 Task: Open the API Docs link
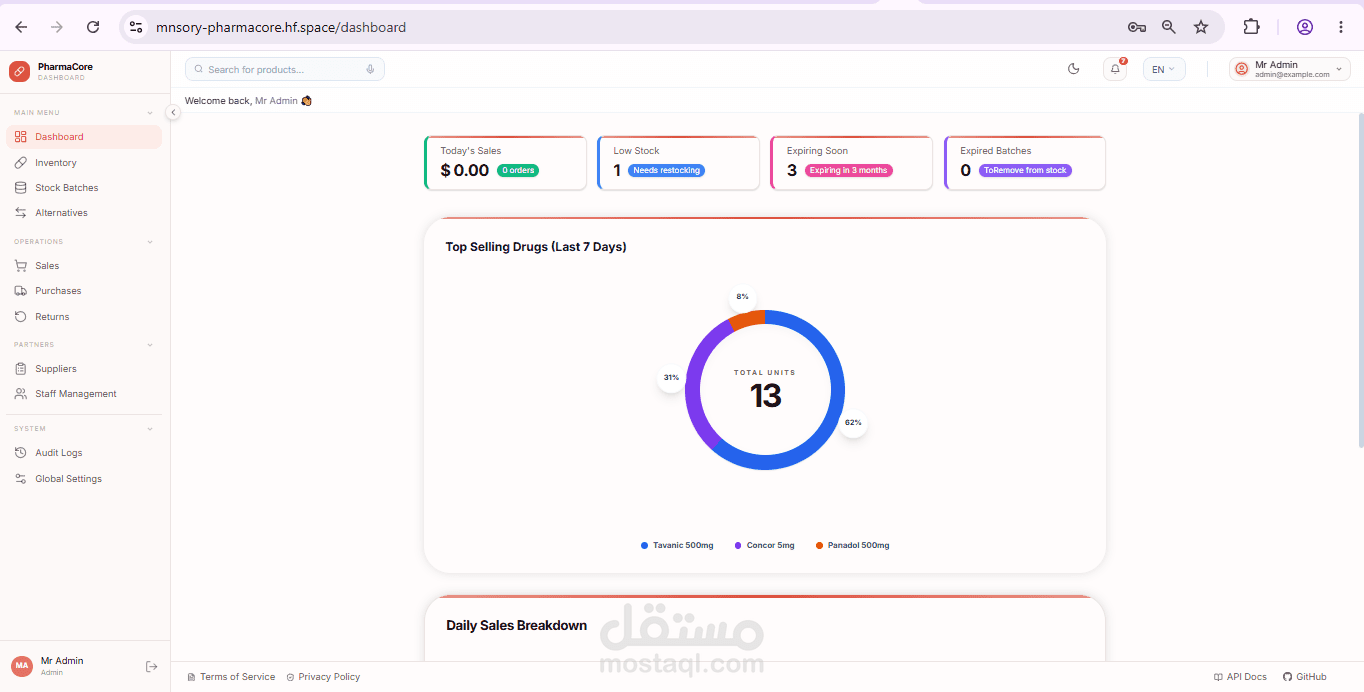click(1240, 677)
